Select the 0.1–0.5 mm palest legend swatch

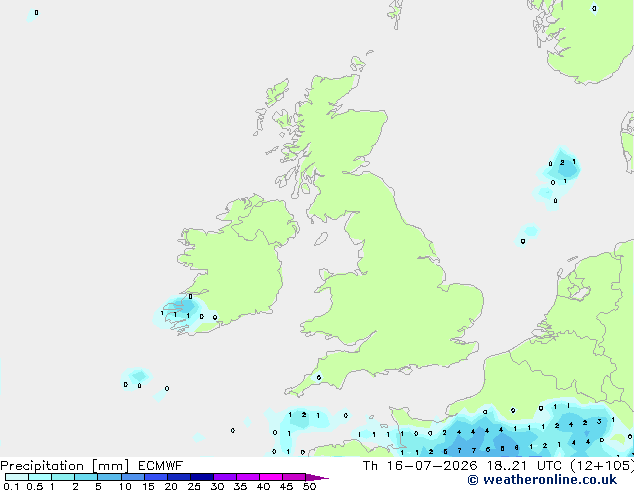[x=17, y=477]
